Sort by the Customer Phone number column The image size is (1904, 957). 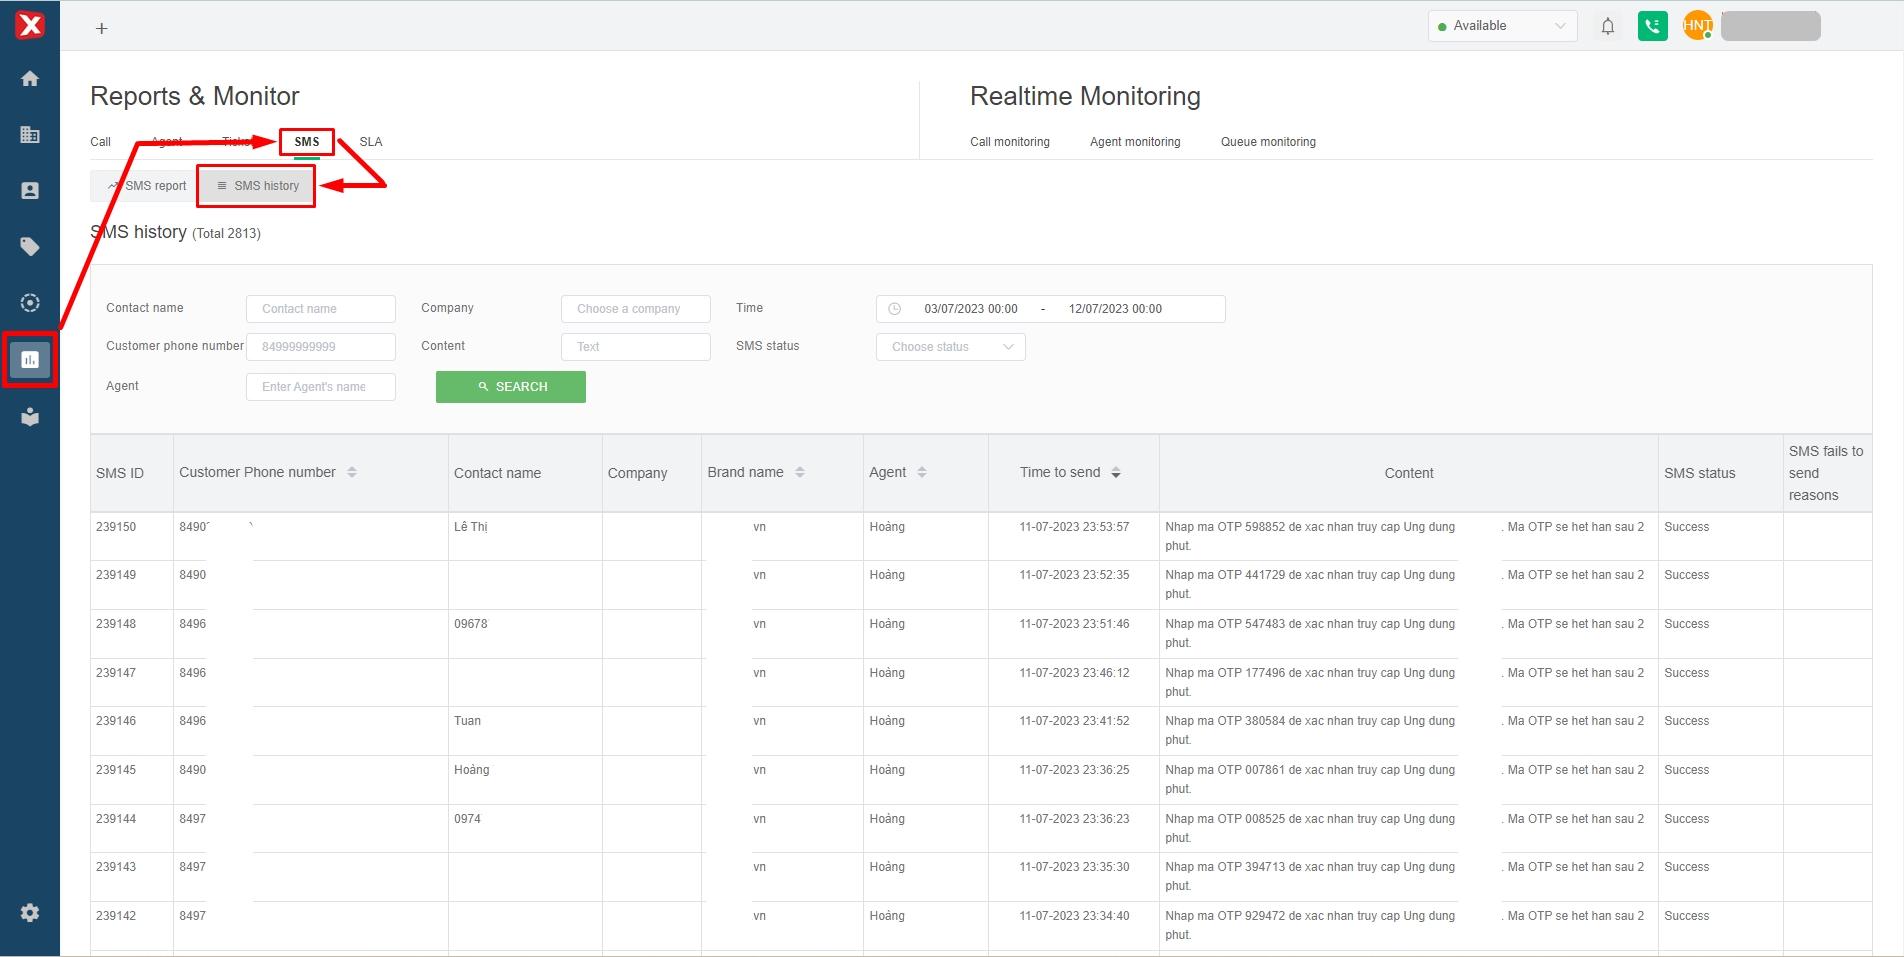pos(352,473)
